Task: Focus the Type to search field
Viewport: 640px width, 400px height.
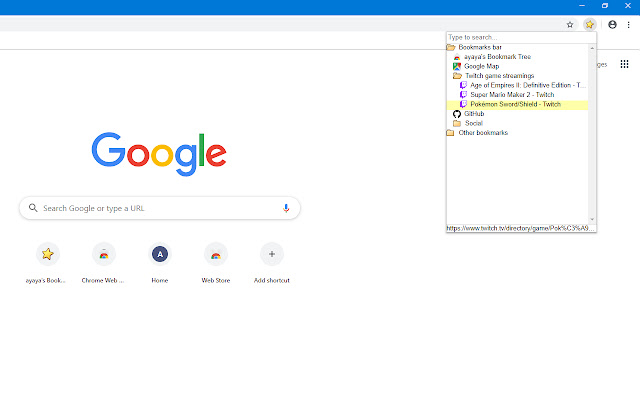Action: [521, 37]
